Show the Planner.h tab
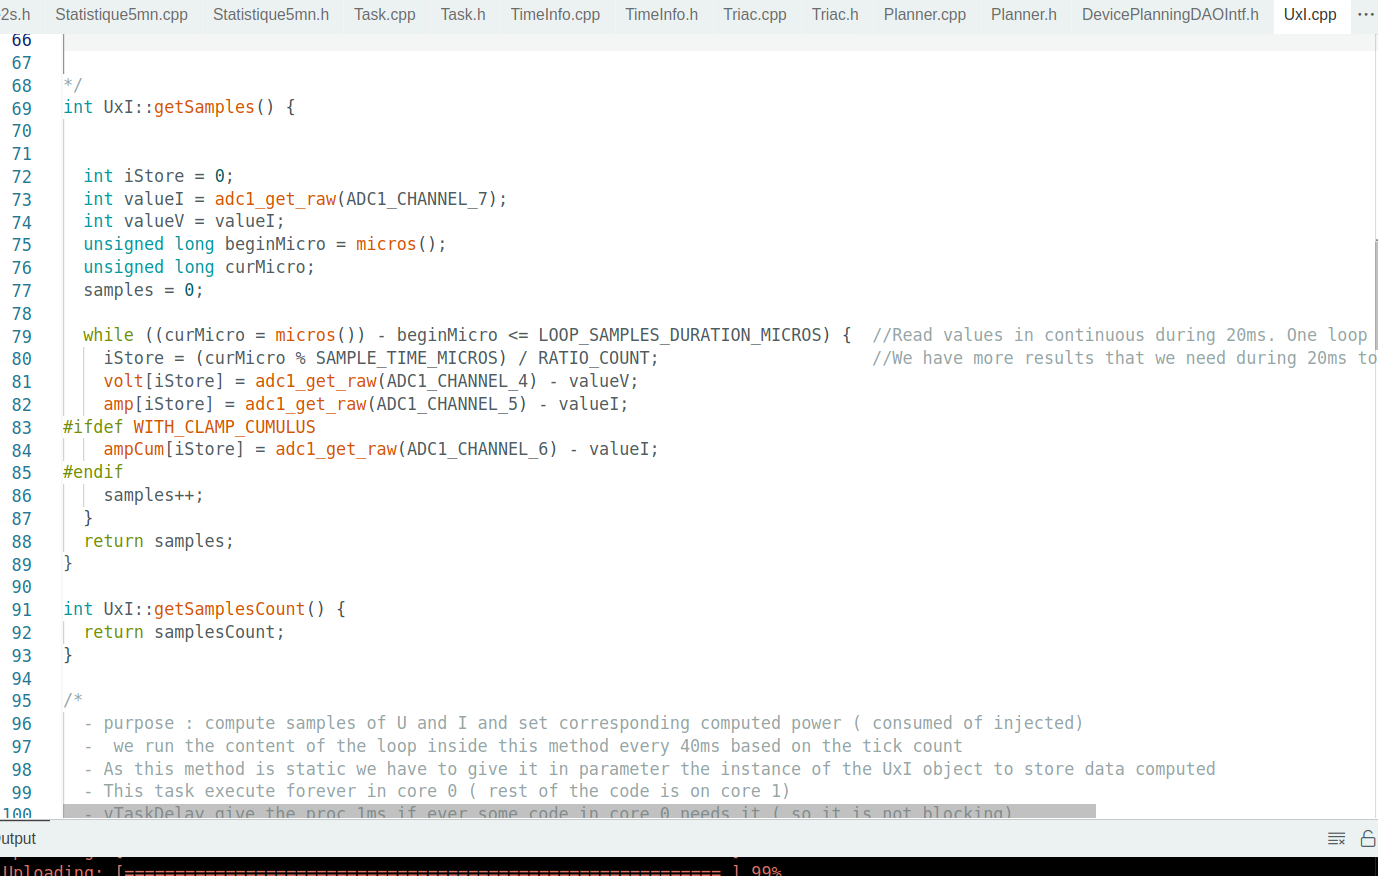The height and width of the screenshot is (876, 1378). click(x=1023, y=15)
